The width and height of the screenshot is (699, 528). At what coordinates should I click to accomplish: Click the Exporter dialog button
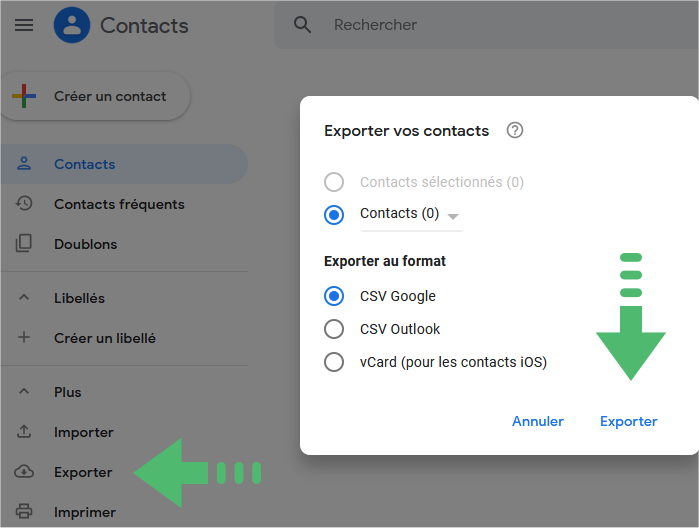tap(629, 421)
